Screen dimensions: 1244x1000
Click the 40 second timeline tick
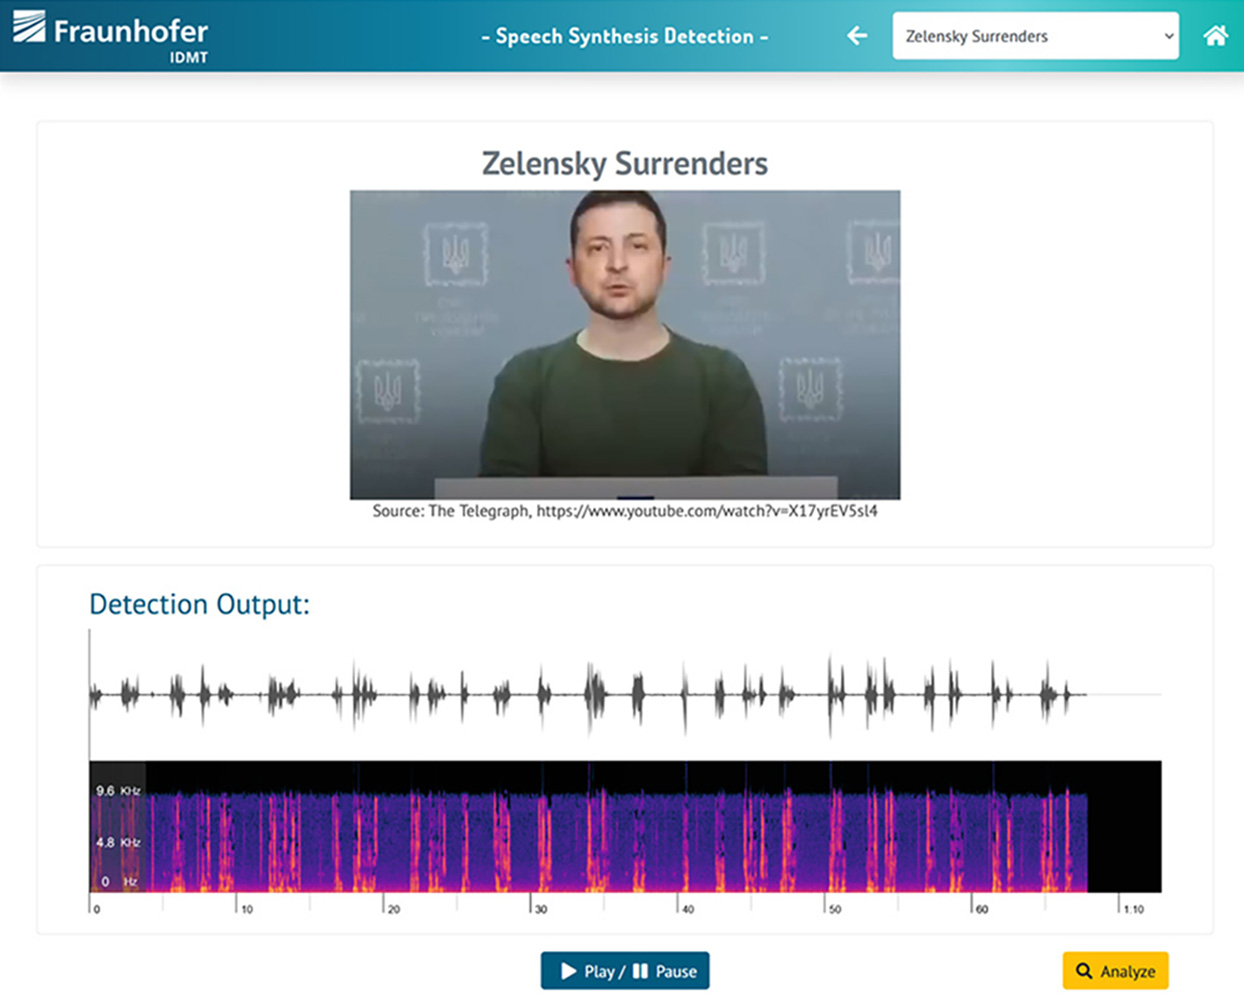point(686,908)
